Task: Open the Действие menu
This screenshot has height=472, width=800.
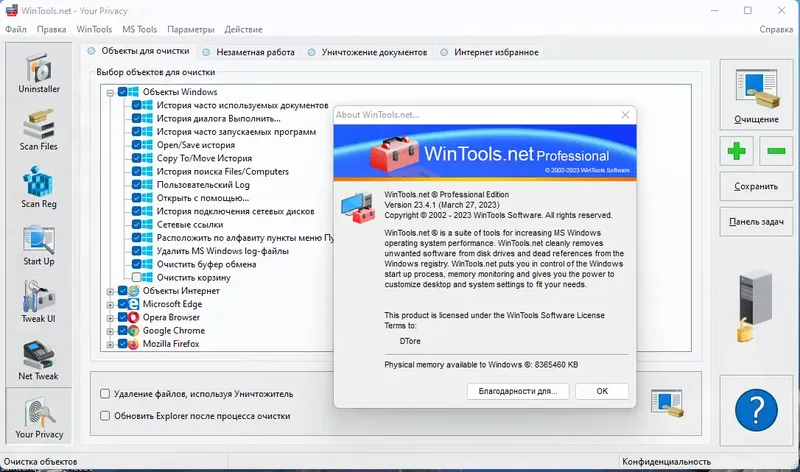Action: pyautogui.click(x=243, y=30)
